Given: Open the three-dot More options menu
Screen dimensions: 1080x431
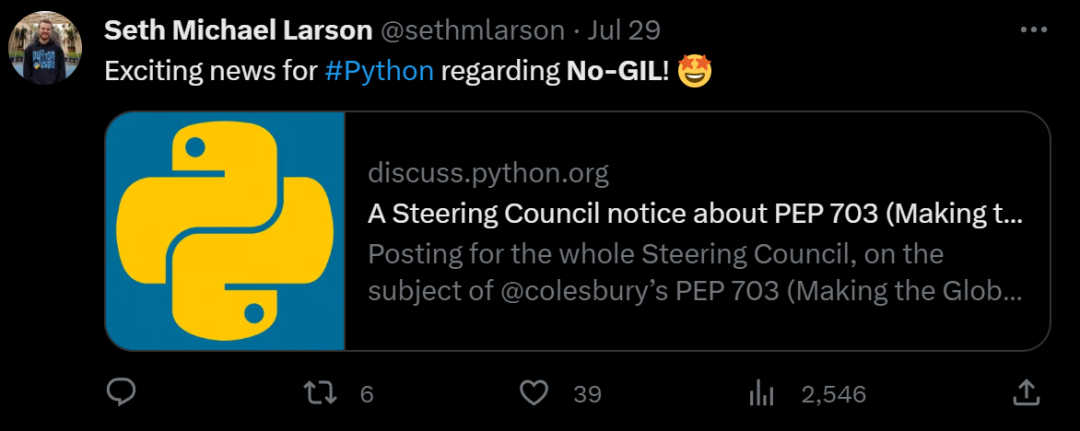Looking at the screenshot, I should pyautogui.click(x=1033, y=30).
